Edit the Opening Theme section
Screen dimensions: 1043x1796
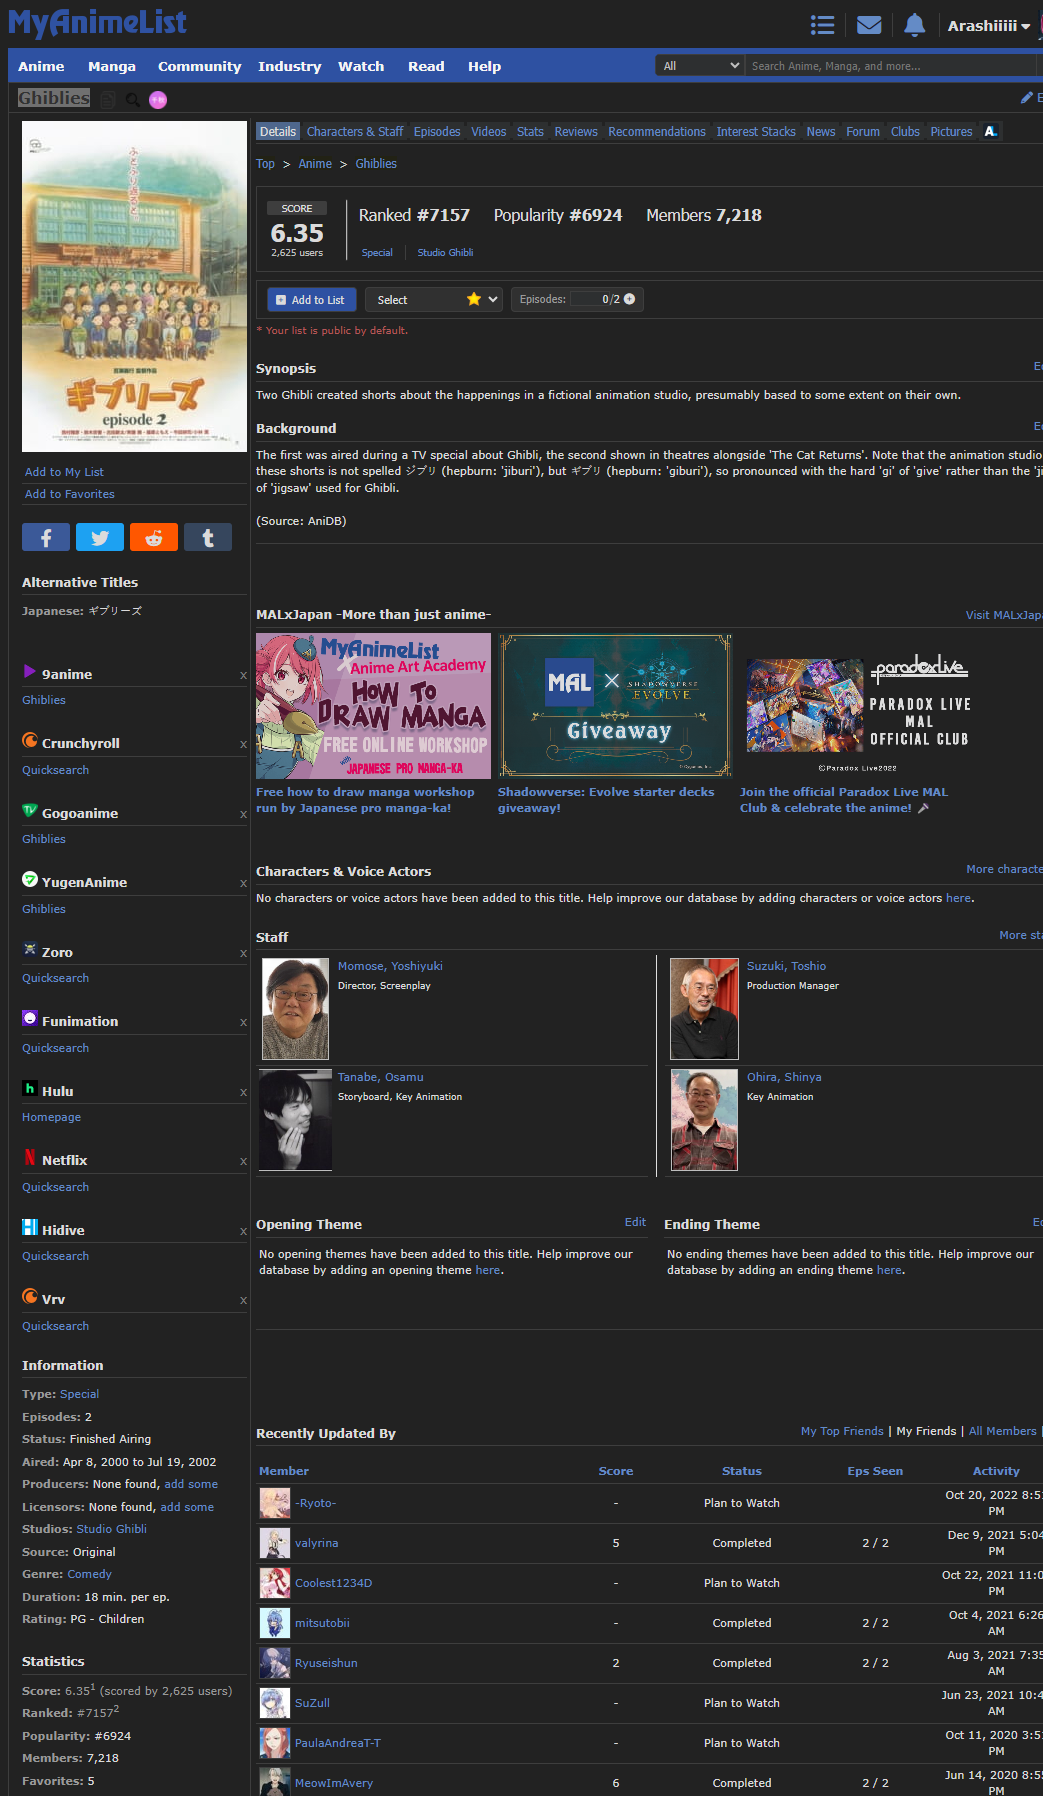point(635,1222)
